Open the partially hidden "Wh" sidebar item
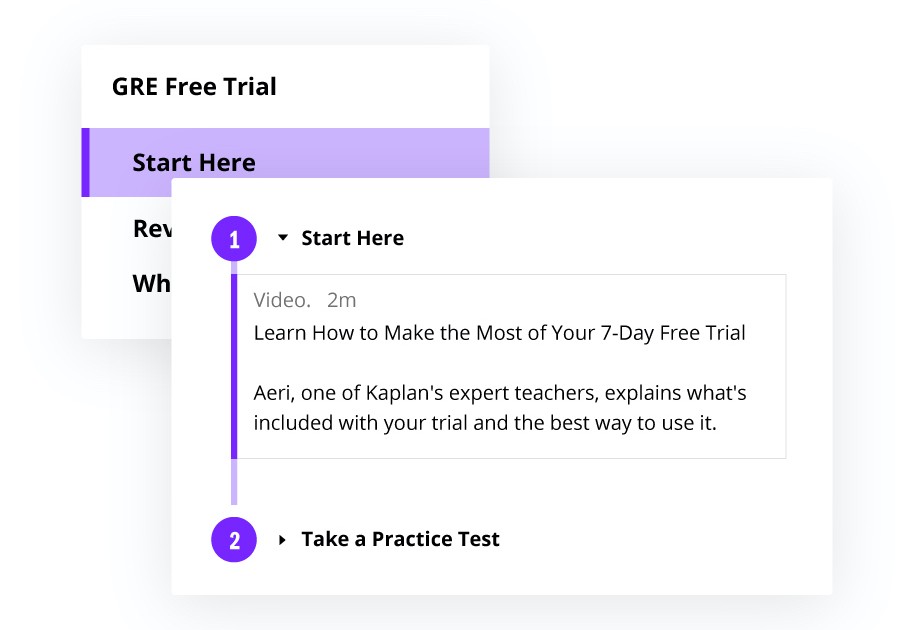Image resolution: width=911 pixels, height=630 pixels. point(151,283)
